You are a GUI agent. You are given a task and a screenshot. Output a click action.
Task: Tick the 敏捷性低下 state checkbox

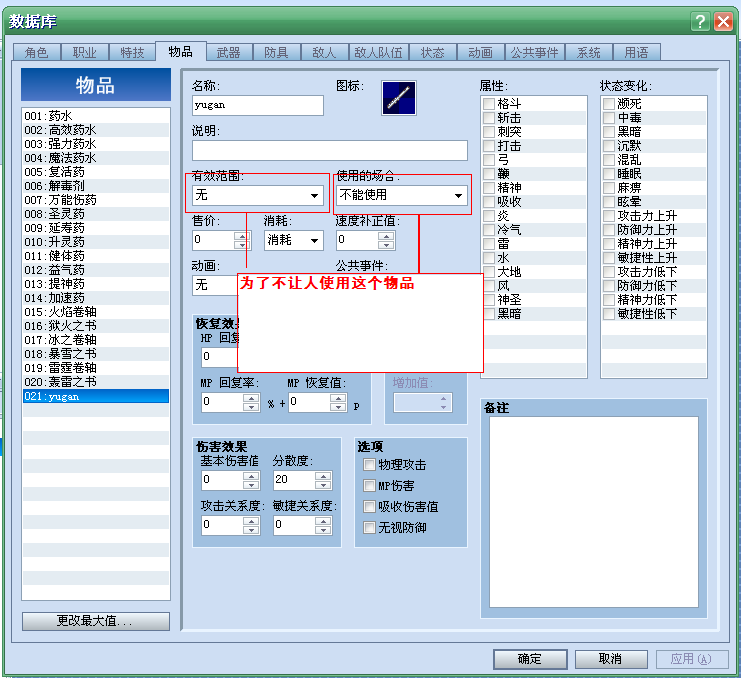point(609,314)
